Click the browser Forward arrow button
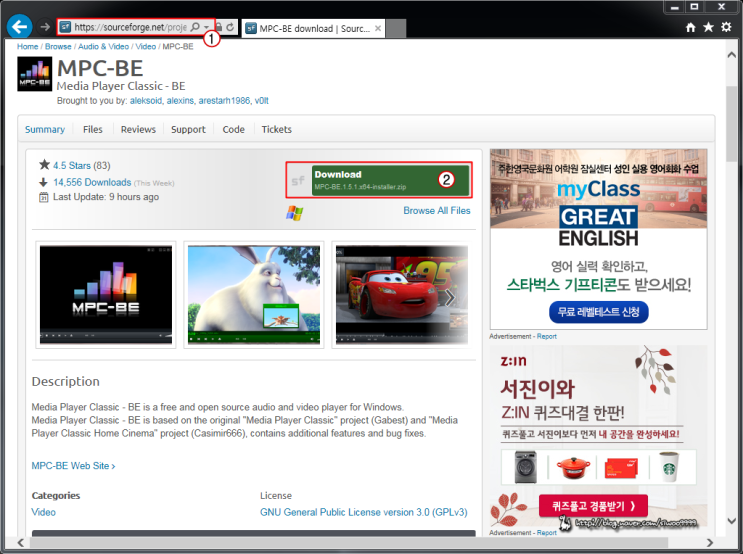Screen dimensions: 743x554 point(45,27)
